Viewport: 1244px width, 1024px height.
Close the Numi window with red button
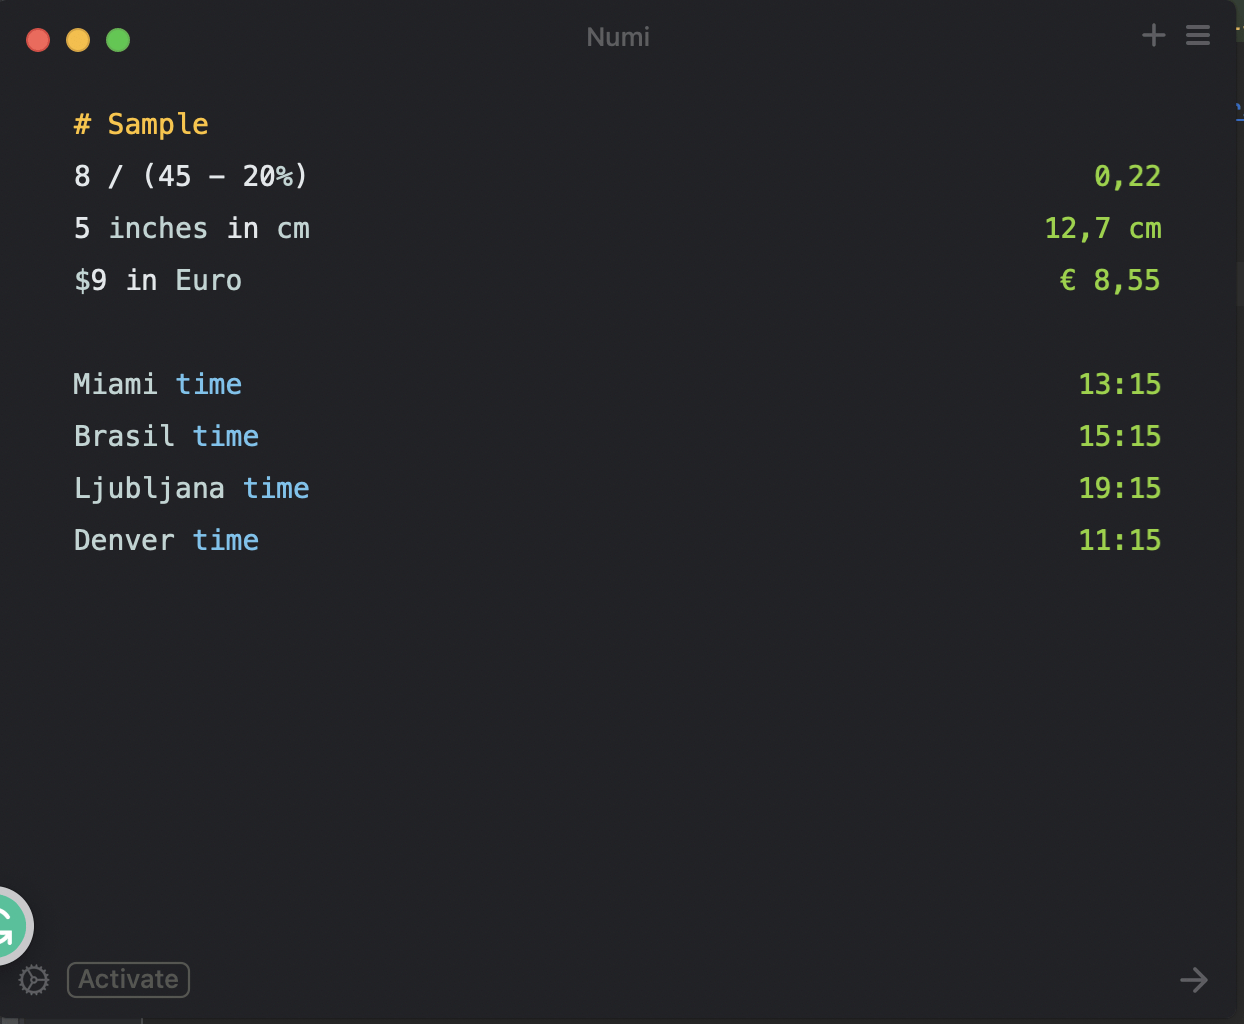pyautogui.click(x=38, y=40)
